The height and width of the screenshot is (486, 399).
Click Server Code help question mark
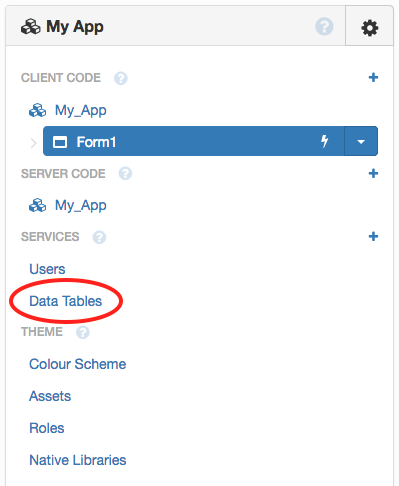125,174
